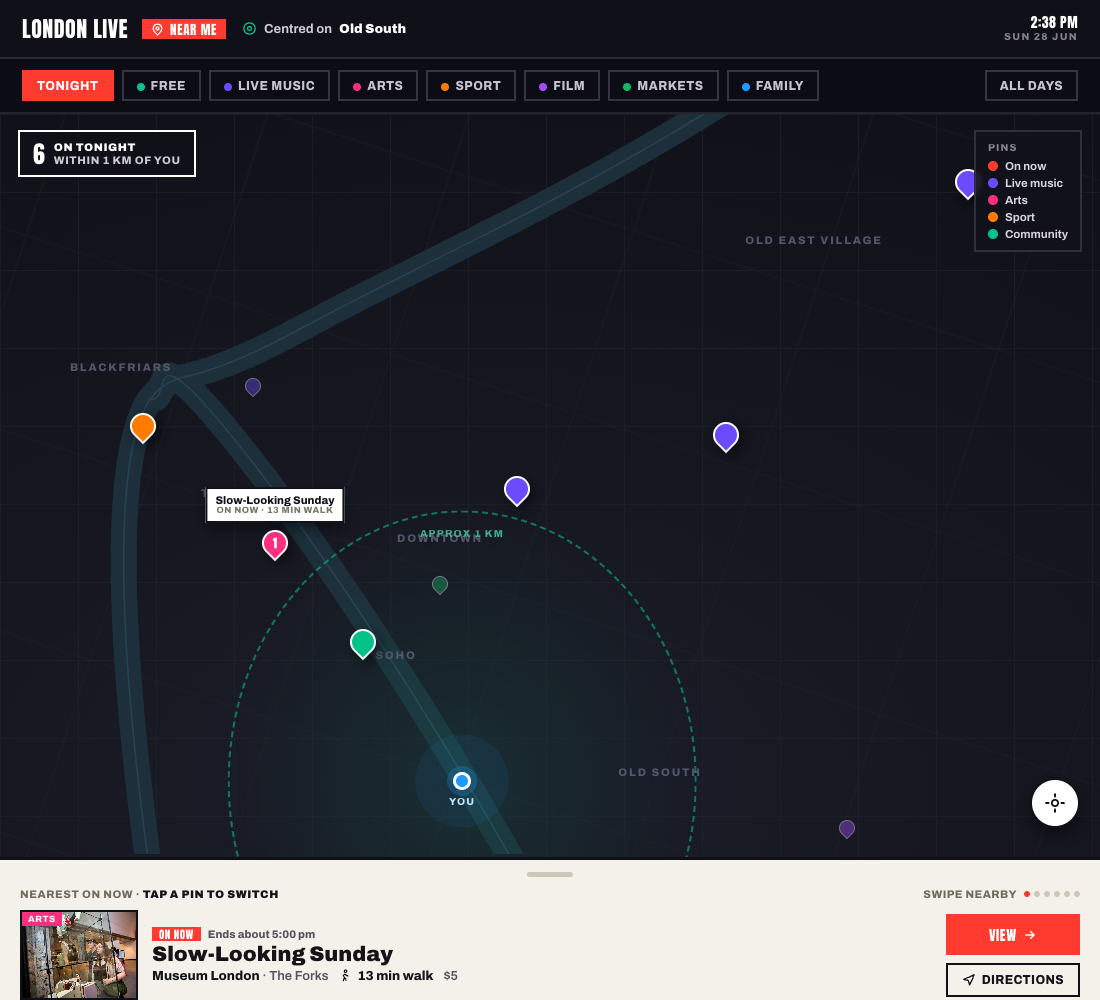This screenshot has height=1000, width=1100.
Task: Turn on the Arts filter
Action: (x=378, y=86)
